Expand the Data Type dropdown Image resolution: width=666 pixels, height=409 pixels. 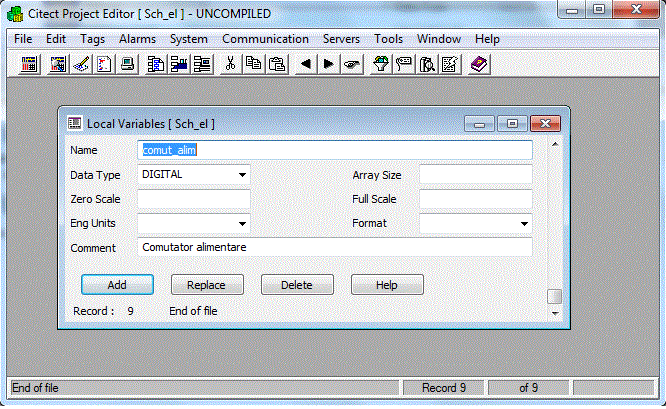242,175
